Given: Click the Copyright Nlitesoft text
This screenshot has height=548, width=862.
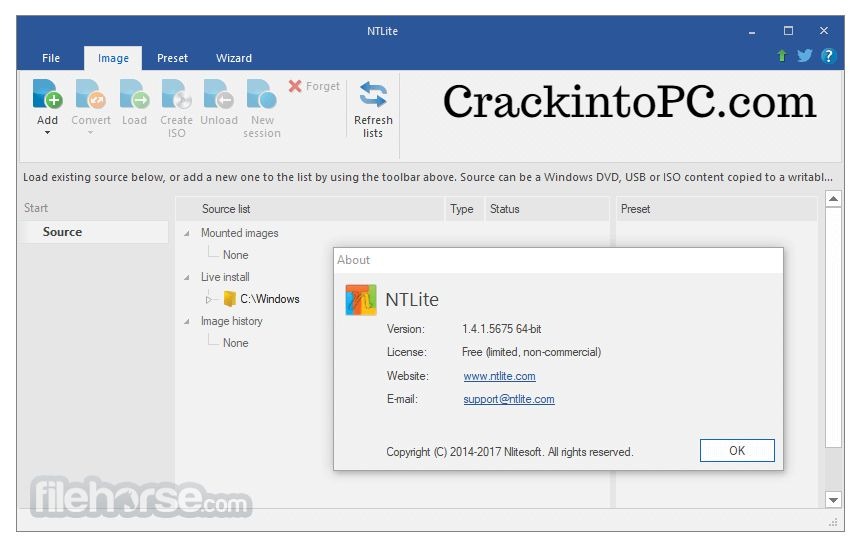Looking at the screenshot, I should click(510, 452).
